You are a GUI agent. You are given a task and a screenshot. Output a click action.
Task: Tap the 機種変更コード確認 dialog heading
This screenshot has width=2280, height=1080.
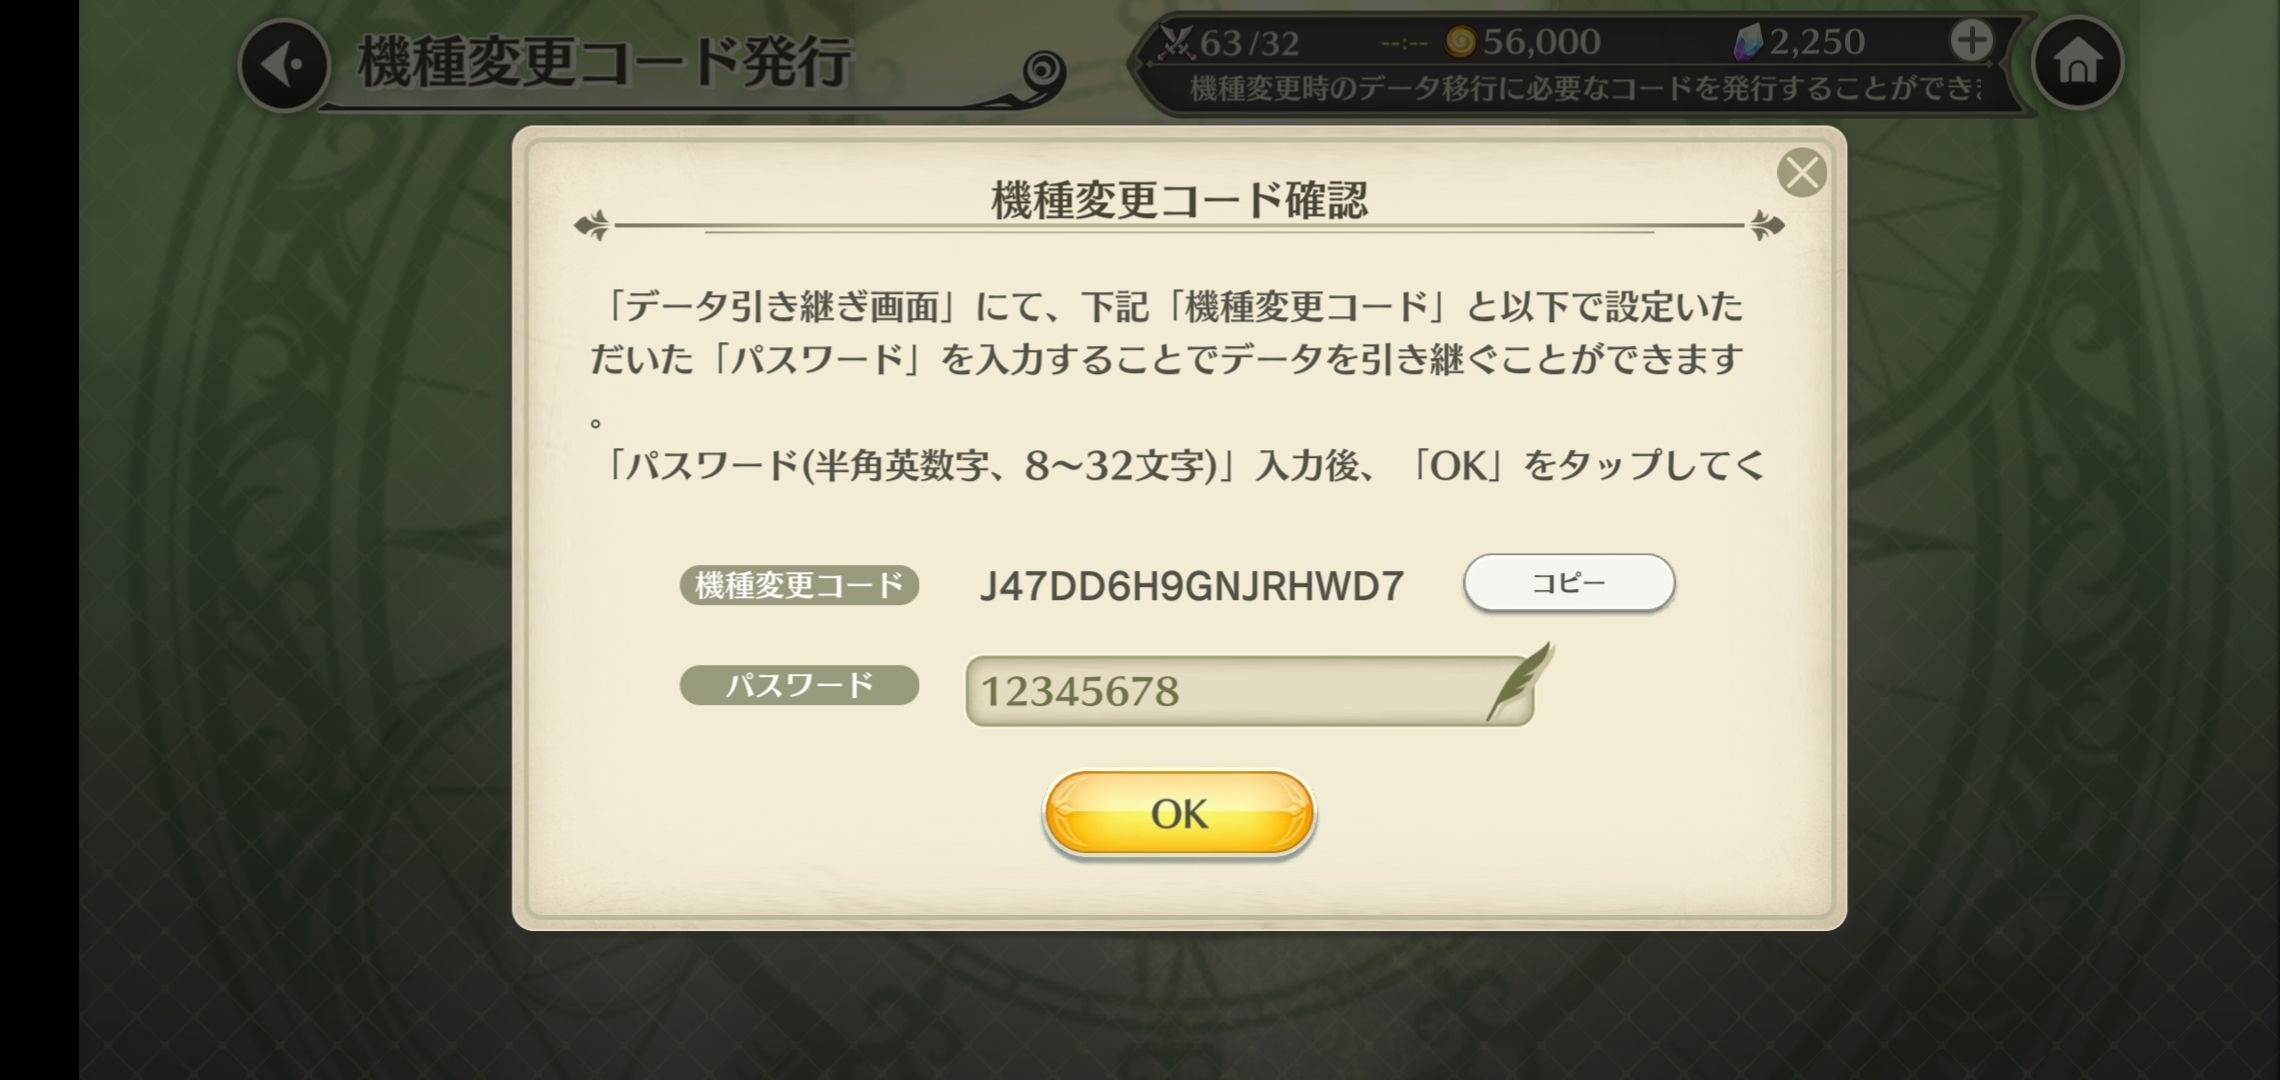pyautogui.click(x=1179, y=200)
